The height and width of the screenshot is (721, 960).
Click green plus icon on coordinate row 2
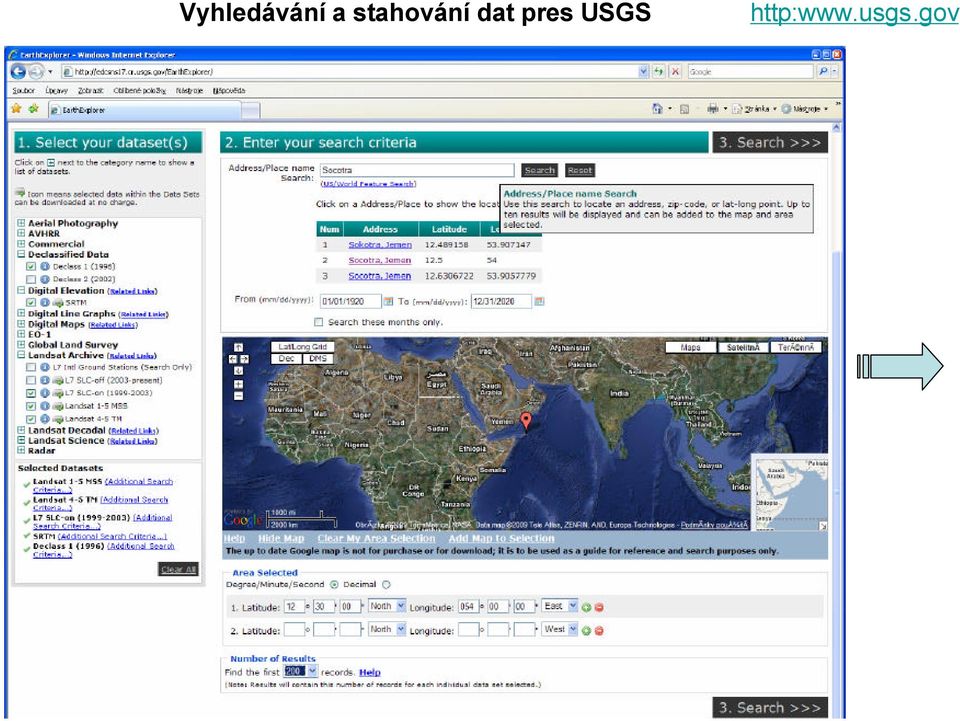click(x=586, y=630)
